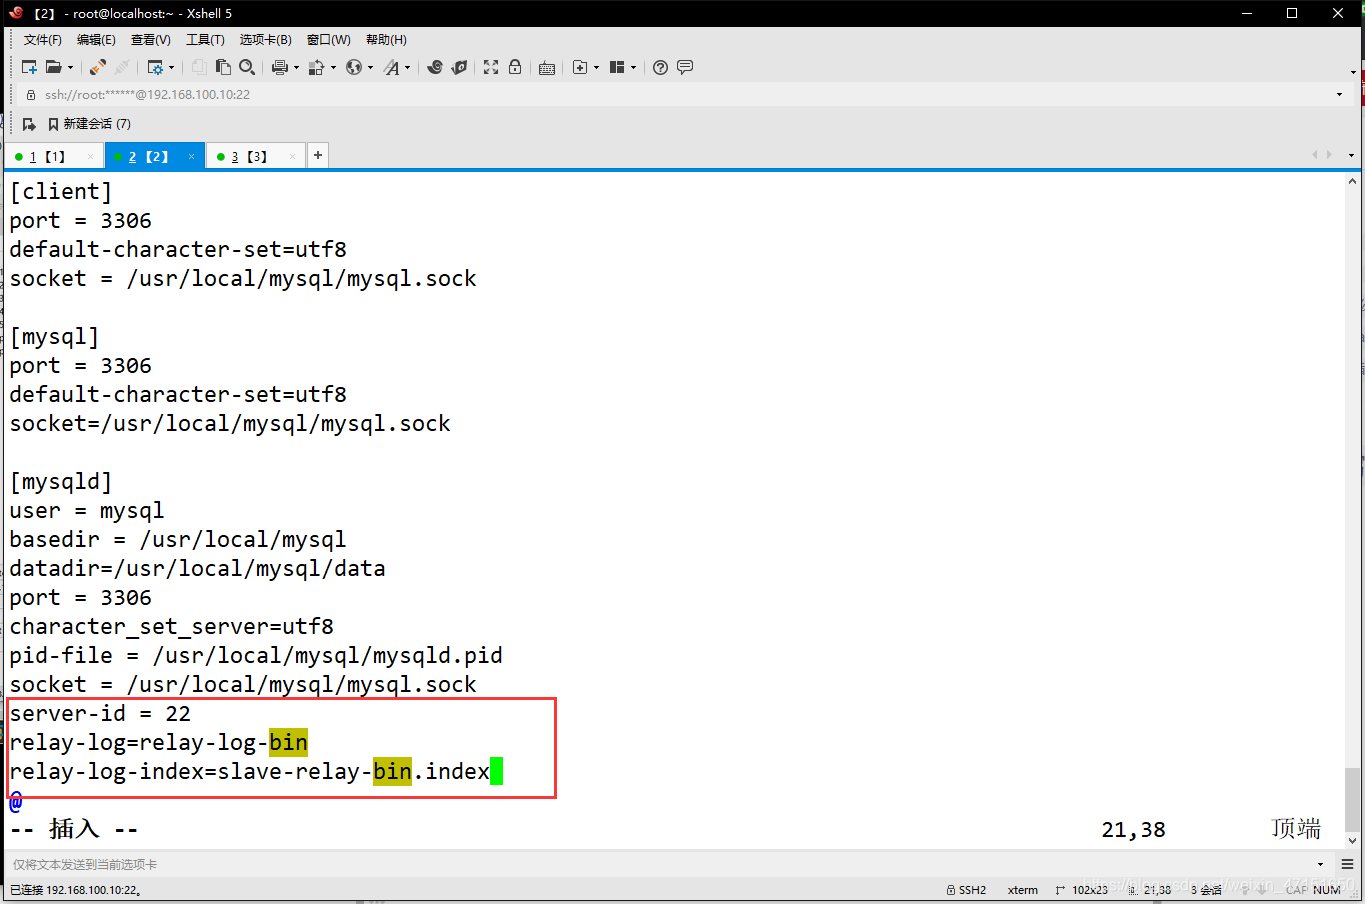Expand the globe encoding dropdown arrow
This screenshot has height=904, width=1365.
[370, 68]
